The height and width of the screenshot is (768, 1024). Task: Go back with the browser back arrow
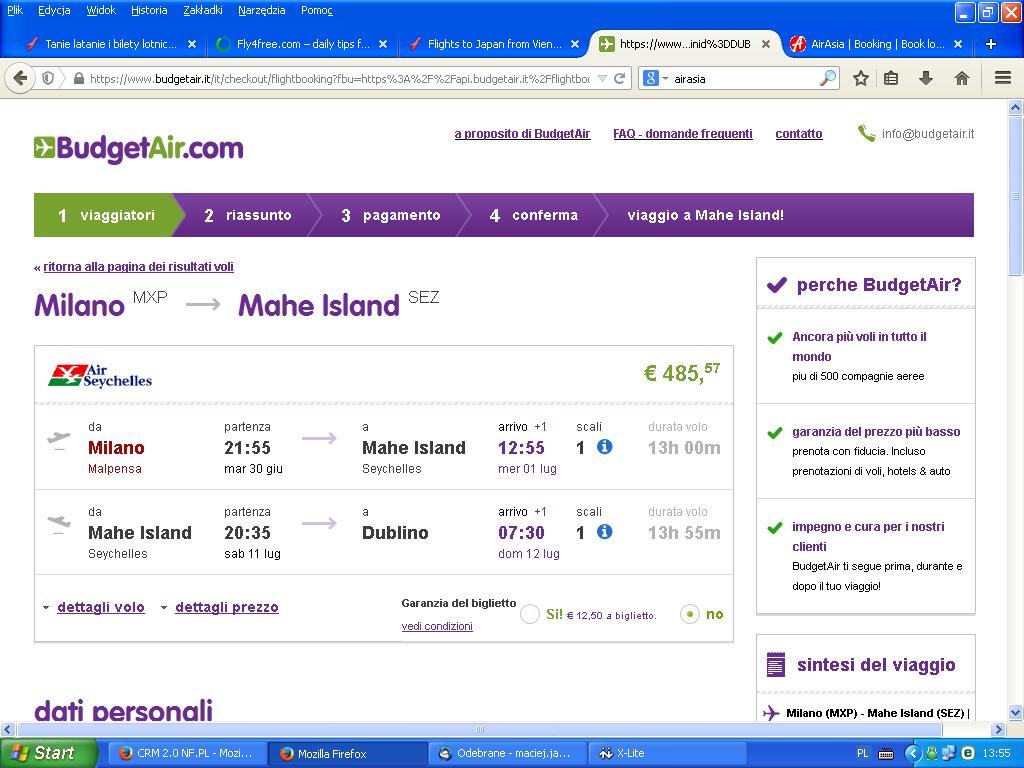click(x=20, y=78)
